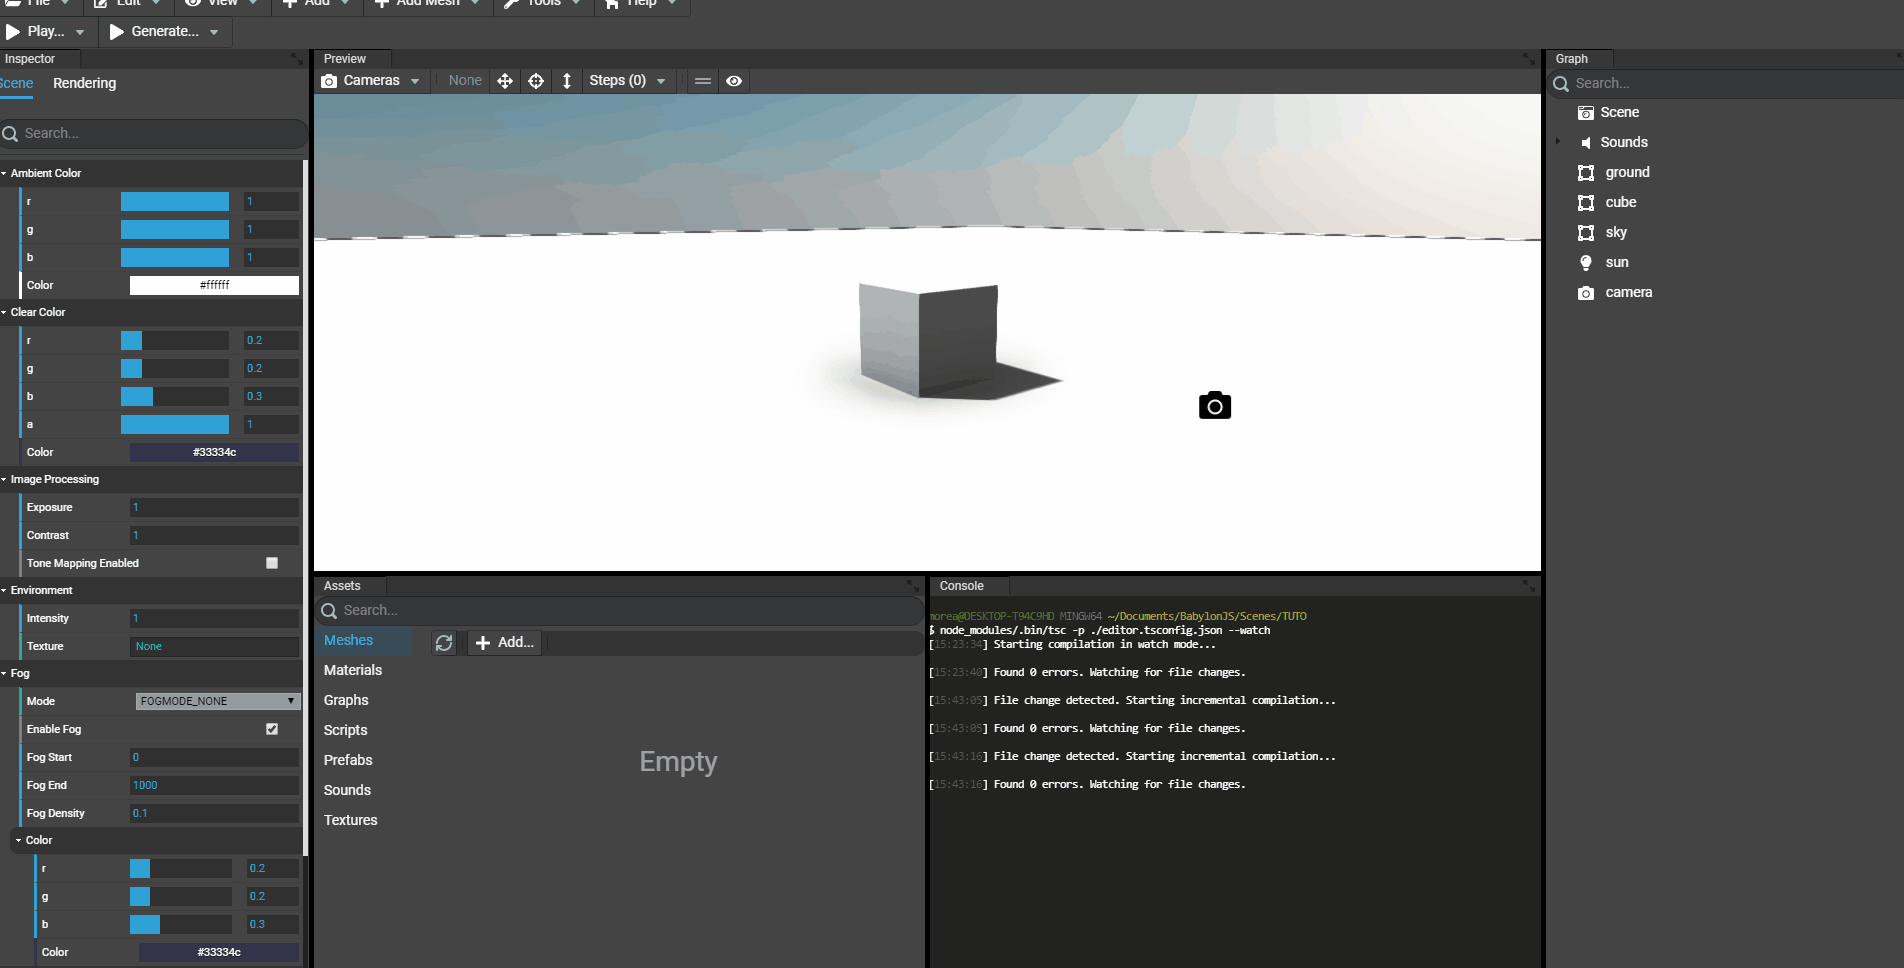The height and width of the screenshot is (968, 1904).
Task: Click the Fog End value field 1000
Action: coord(214,786)
